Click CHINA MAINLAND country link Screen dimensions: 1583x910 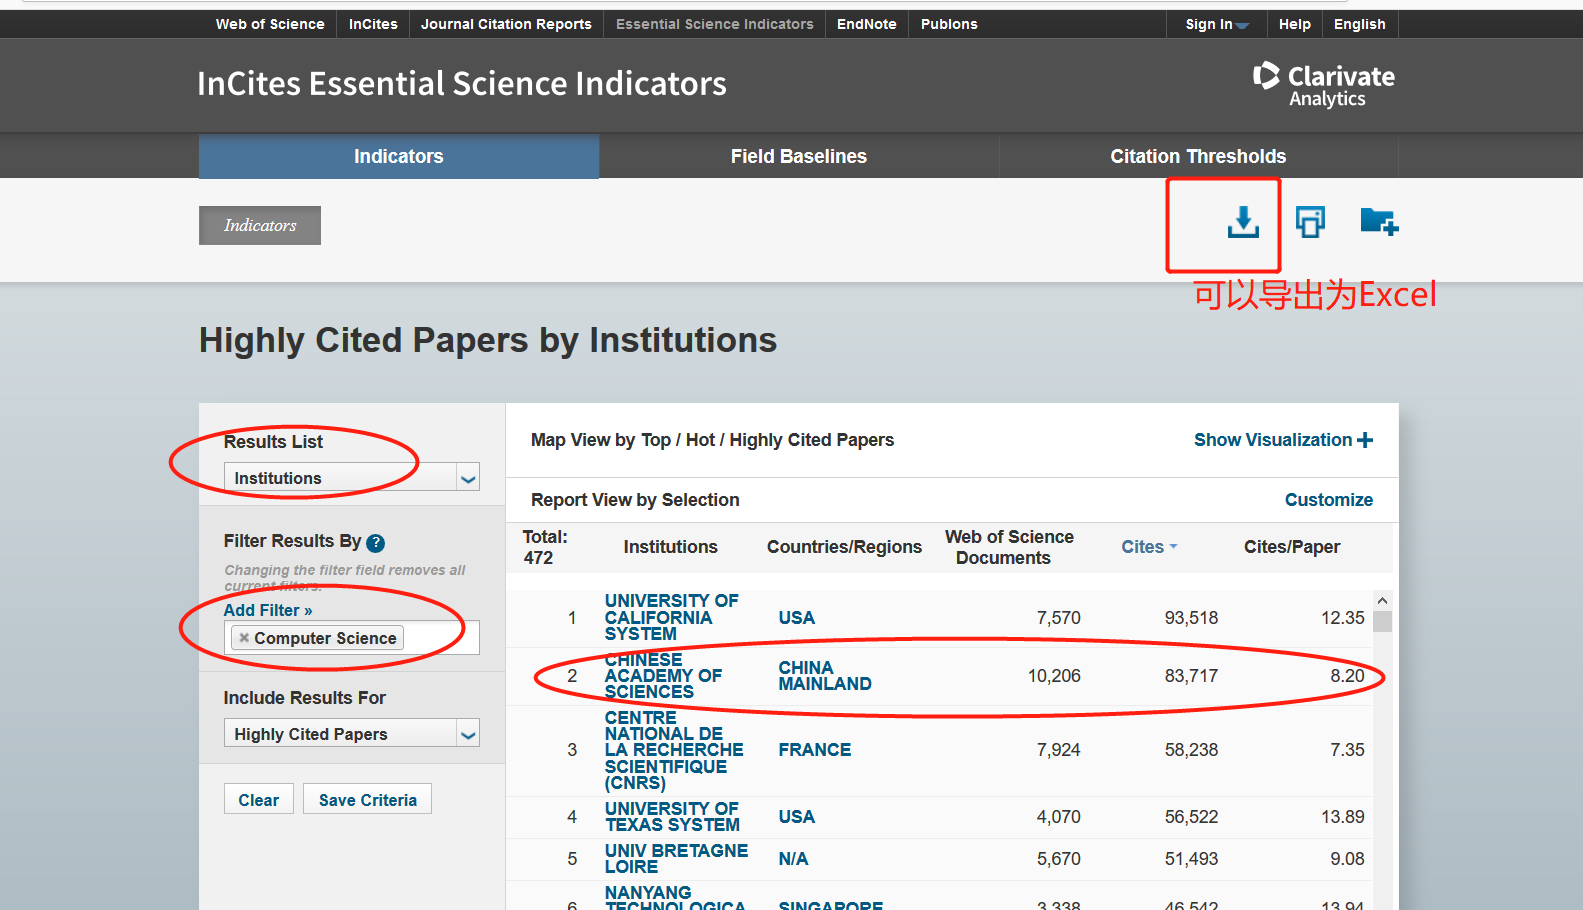(825, 676)
